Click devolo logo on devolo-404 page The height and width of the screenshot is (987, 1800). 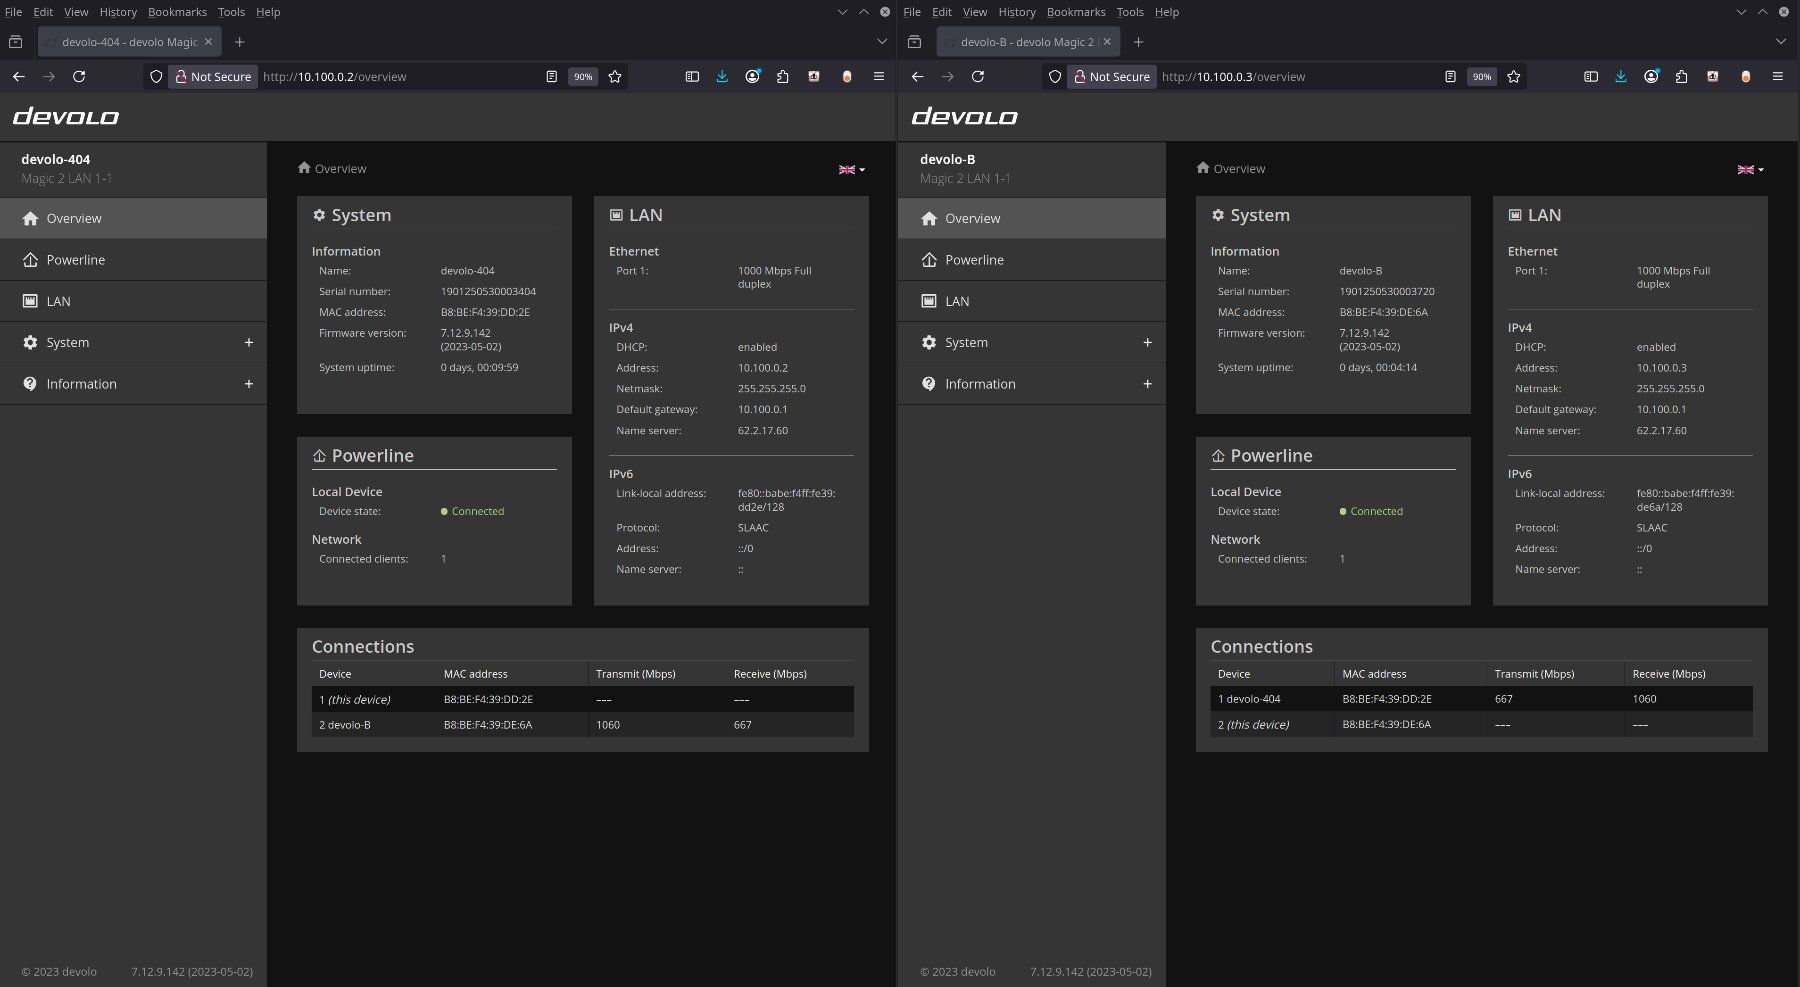[x=66, y=117]
